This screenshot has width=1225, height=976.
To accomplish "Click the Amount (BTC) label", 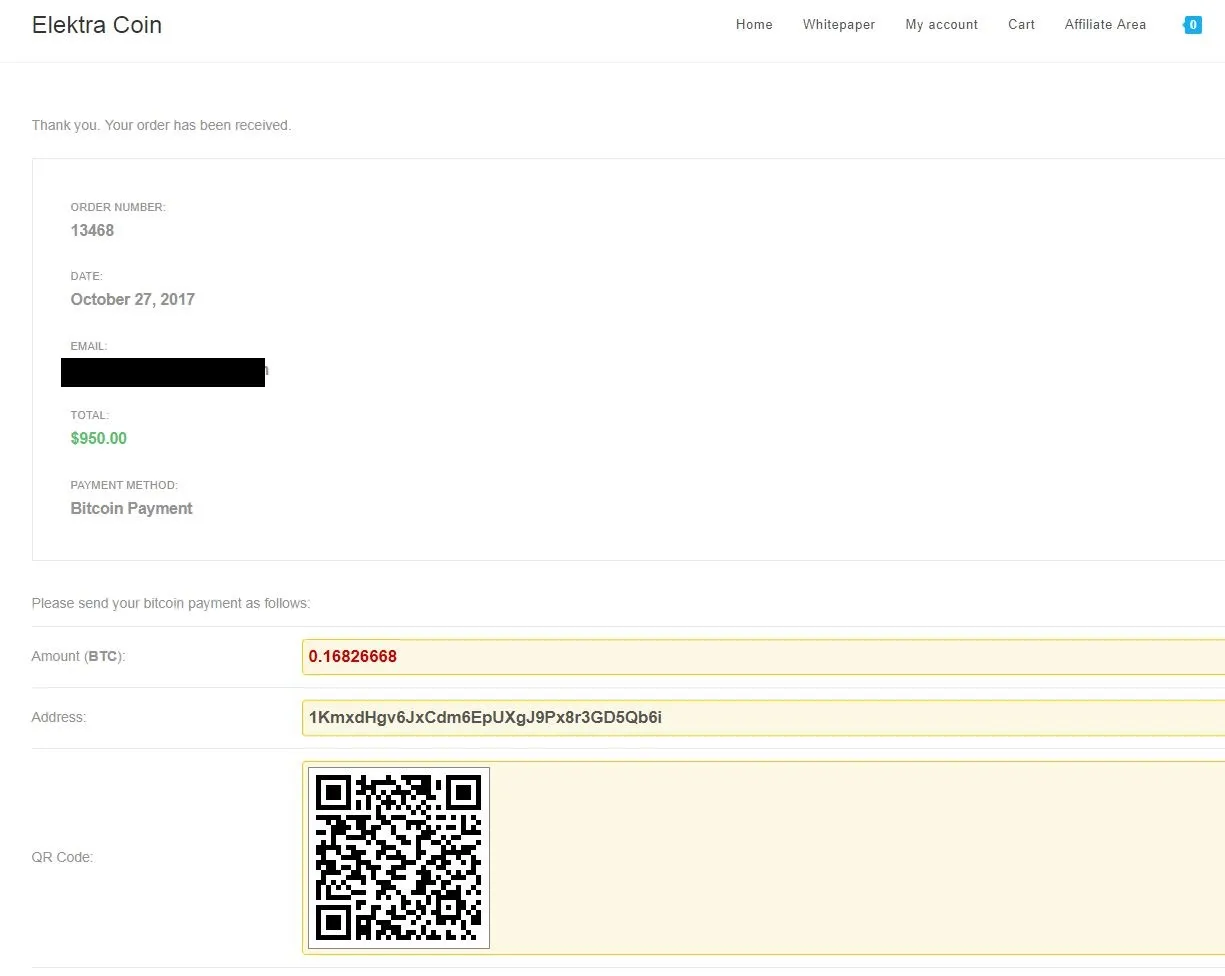I will pos(78,657).
